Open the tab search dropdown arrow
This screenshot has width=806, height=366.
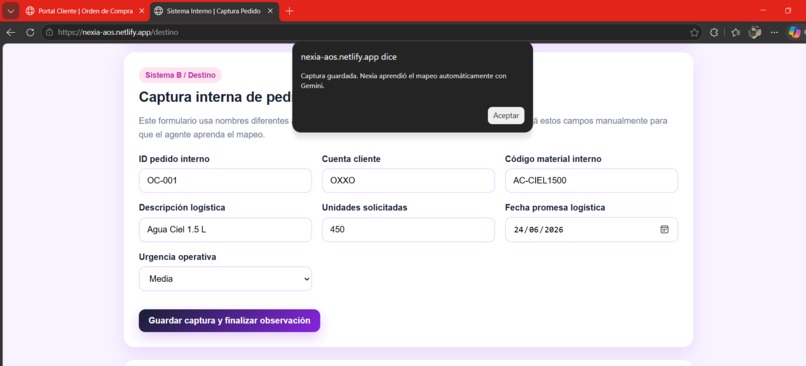11,11
